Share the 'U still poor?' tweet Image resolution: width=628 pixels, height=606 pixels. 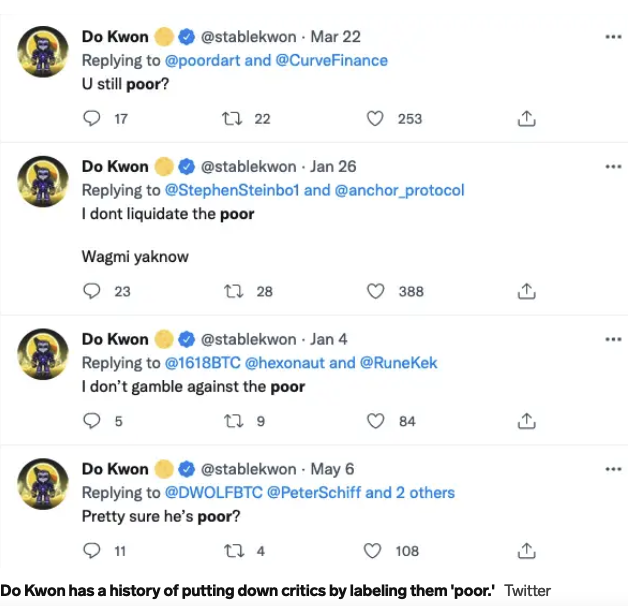pos(526,119)
